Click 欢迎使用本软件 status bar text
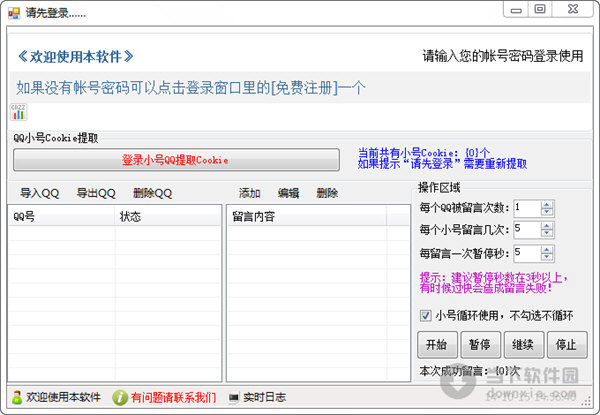This screenshot has width=600, height=415. 63,398
